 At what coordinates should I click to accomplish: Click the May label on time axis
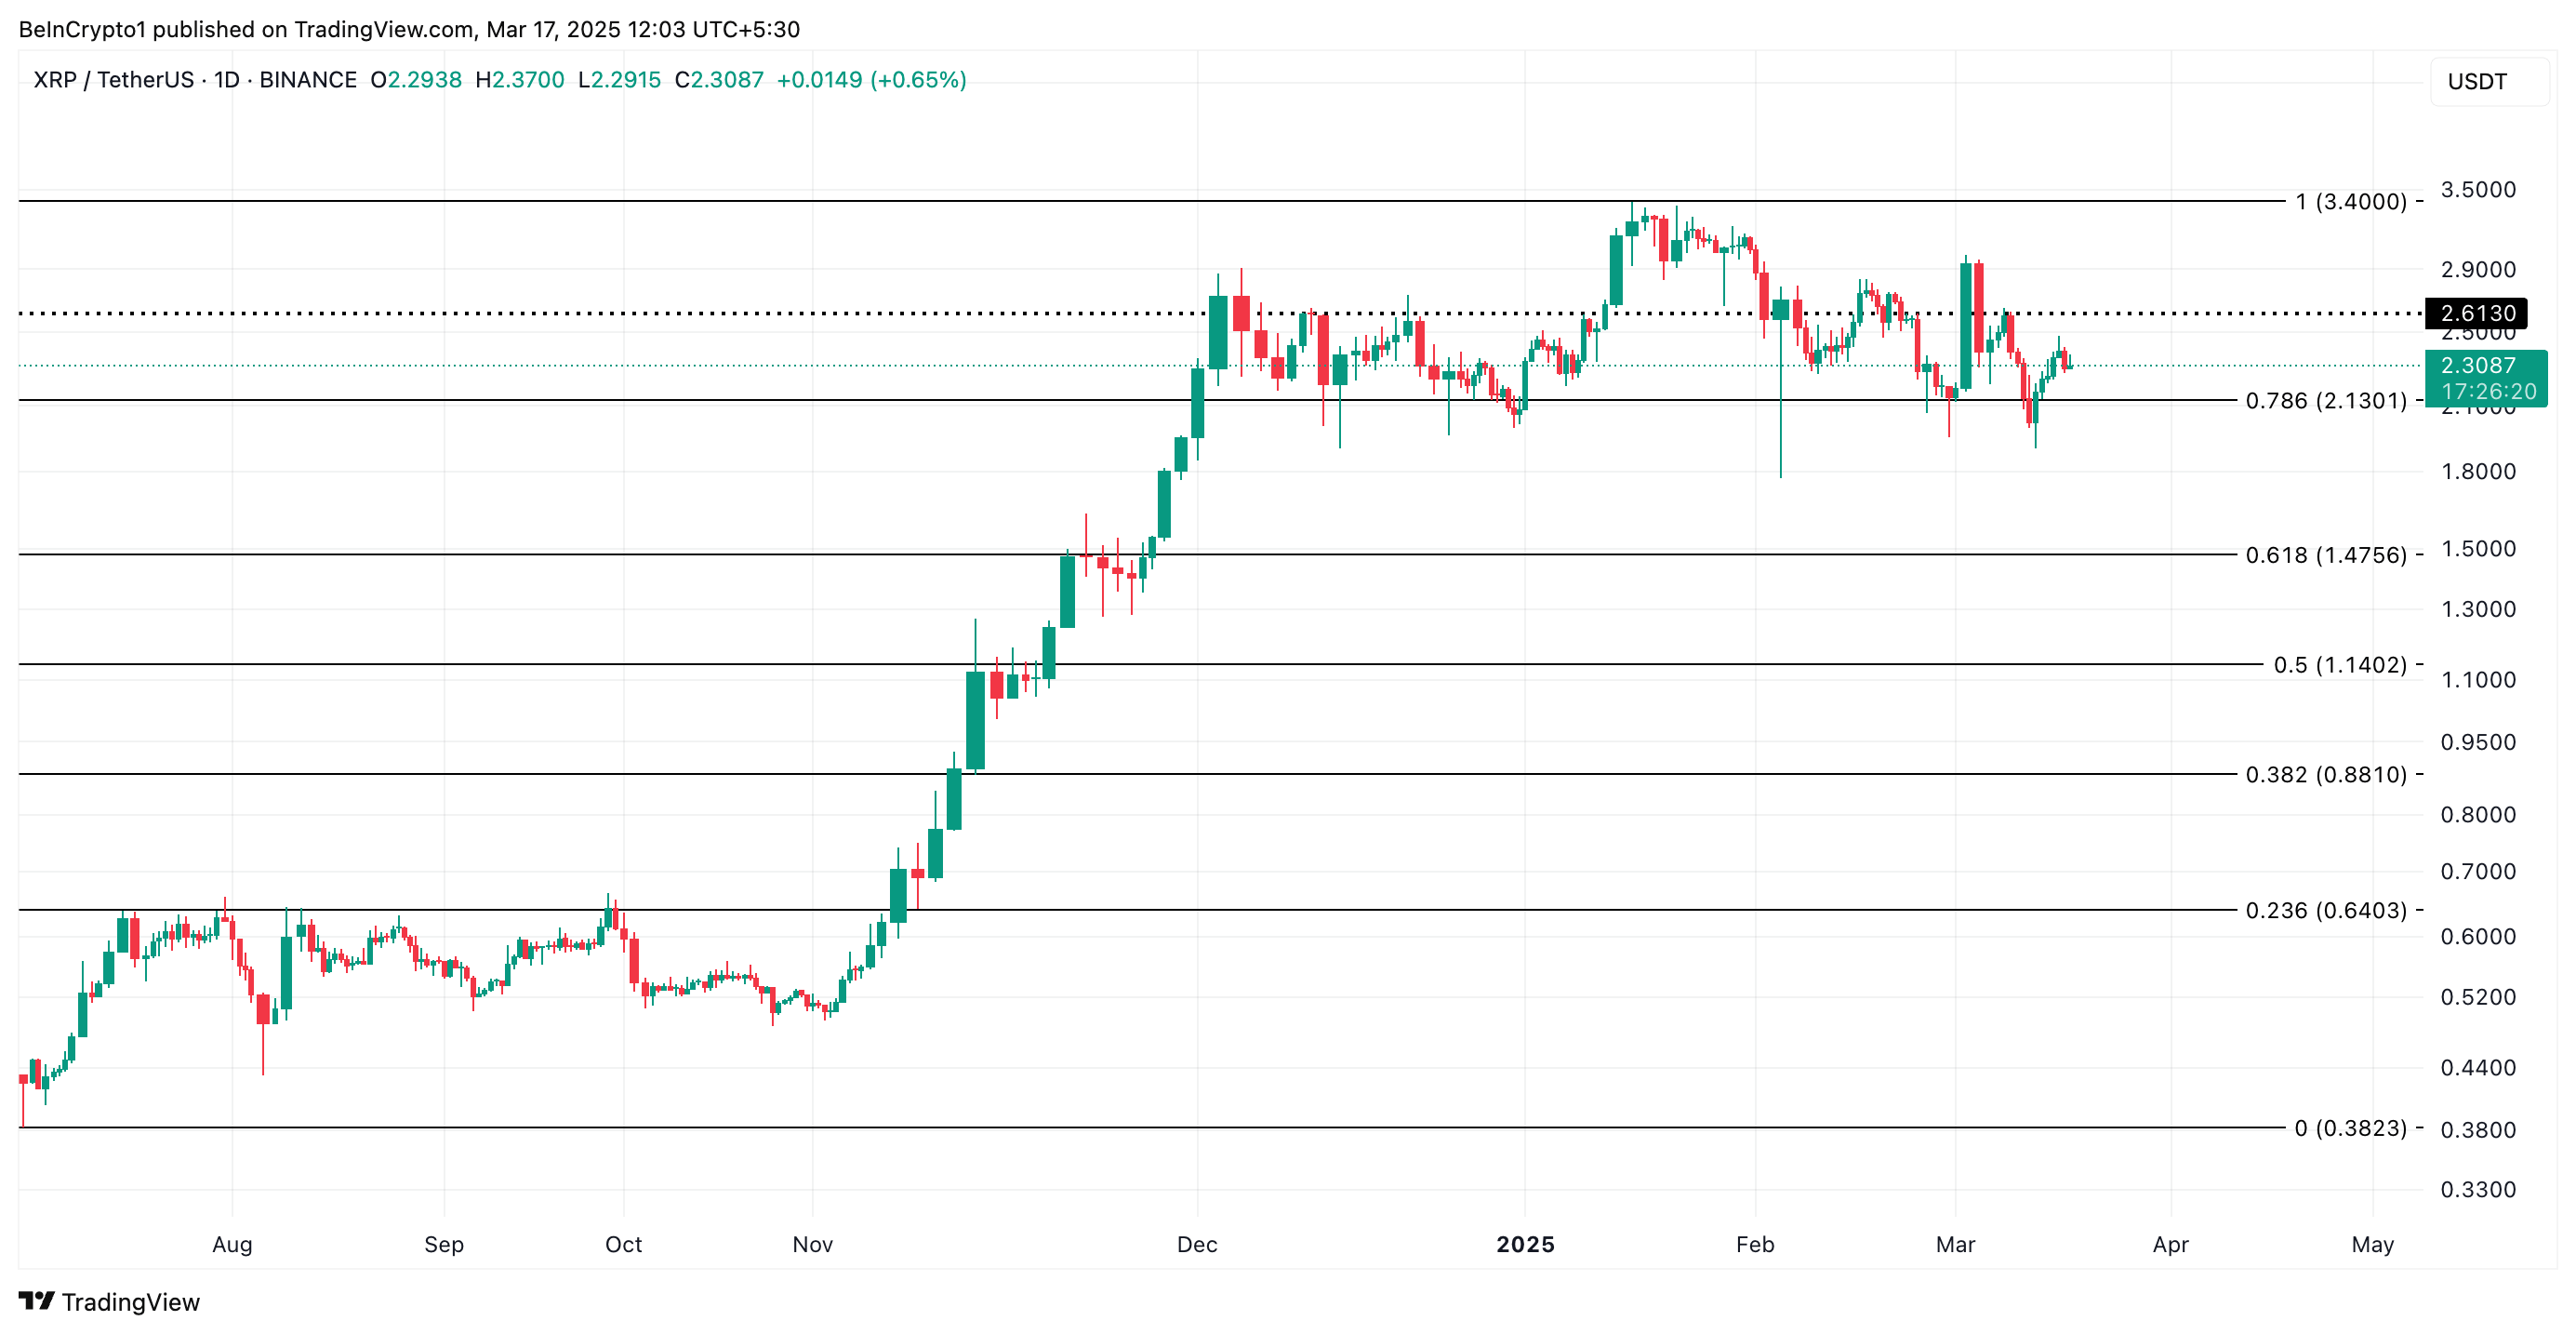coord(2372,1245)
